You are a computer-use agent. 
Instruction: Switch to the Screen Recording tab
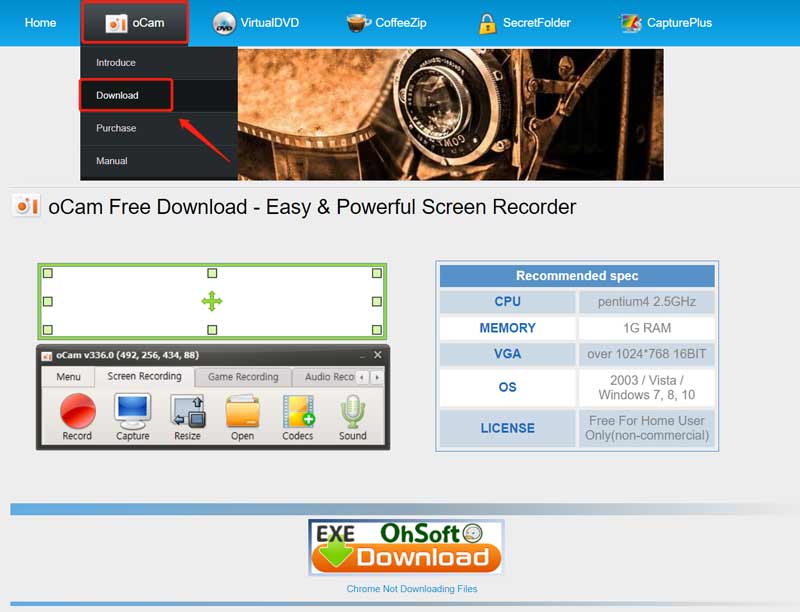144,376
